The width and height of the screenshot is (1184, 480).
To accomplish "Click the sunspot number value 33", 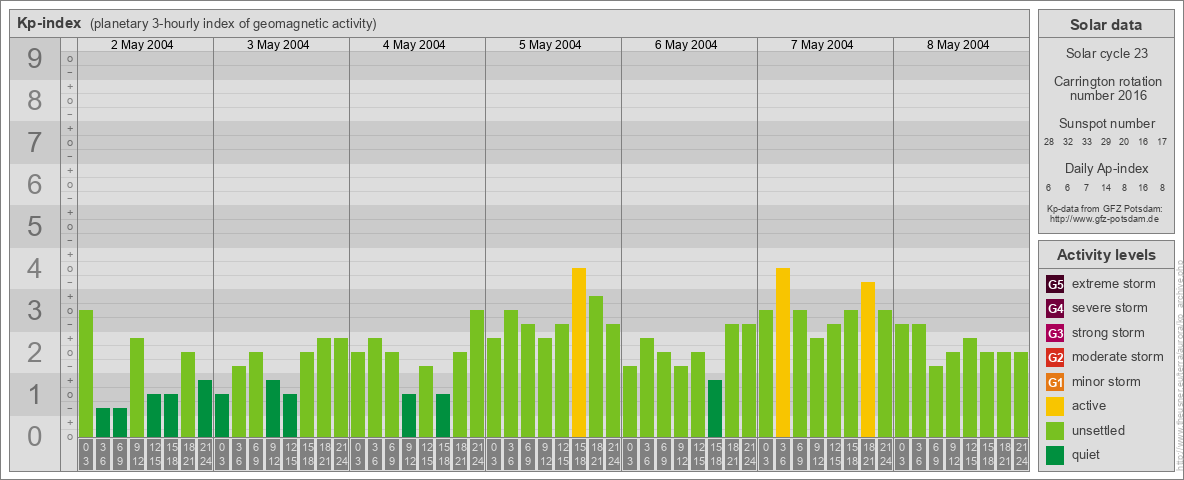I will click(x=1087, y=142).
